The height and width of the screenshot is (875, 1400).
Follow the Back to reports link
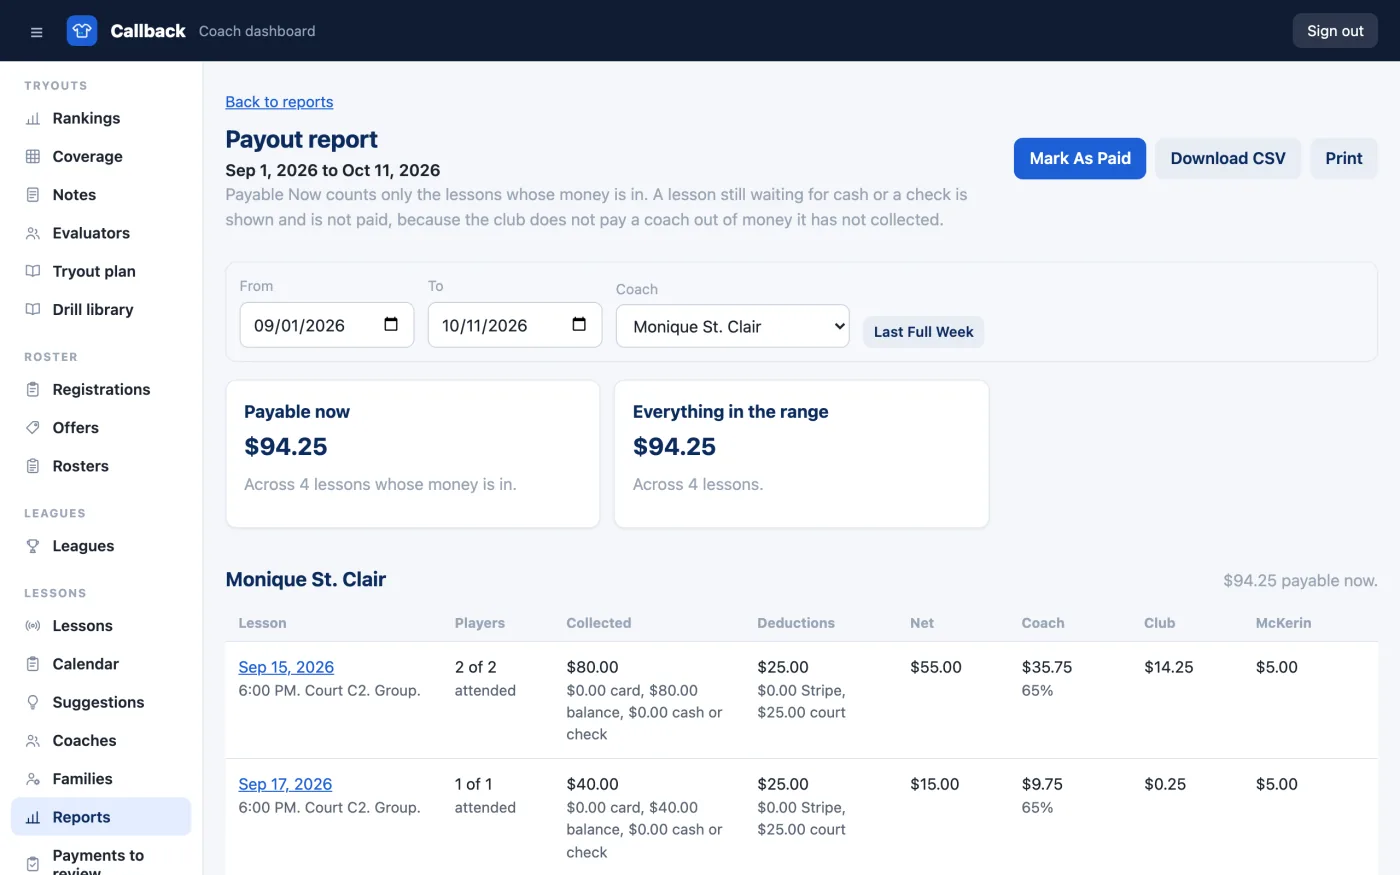click(279, 102)
